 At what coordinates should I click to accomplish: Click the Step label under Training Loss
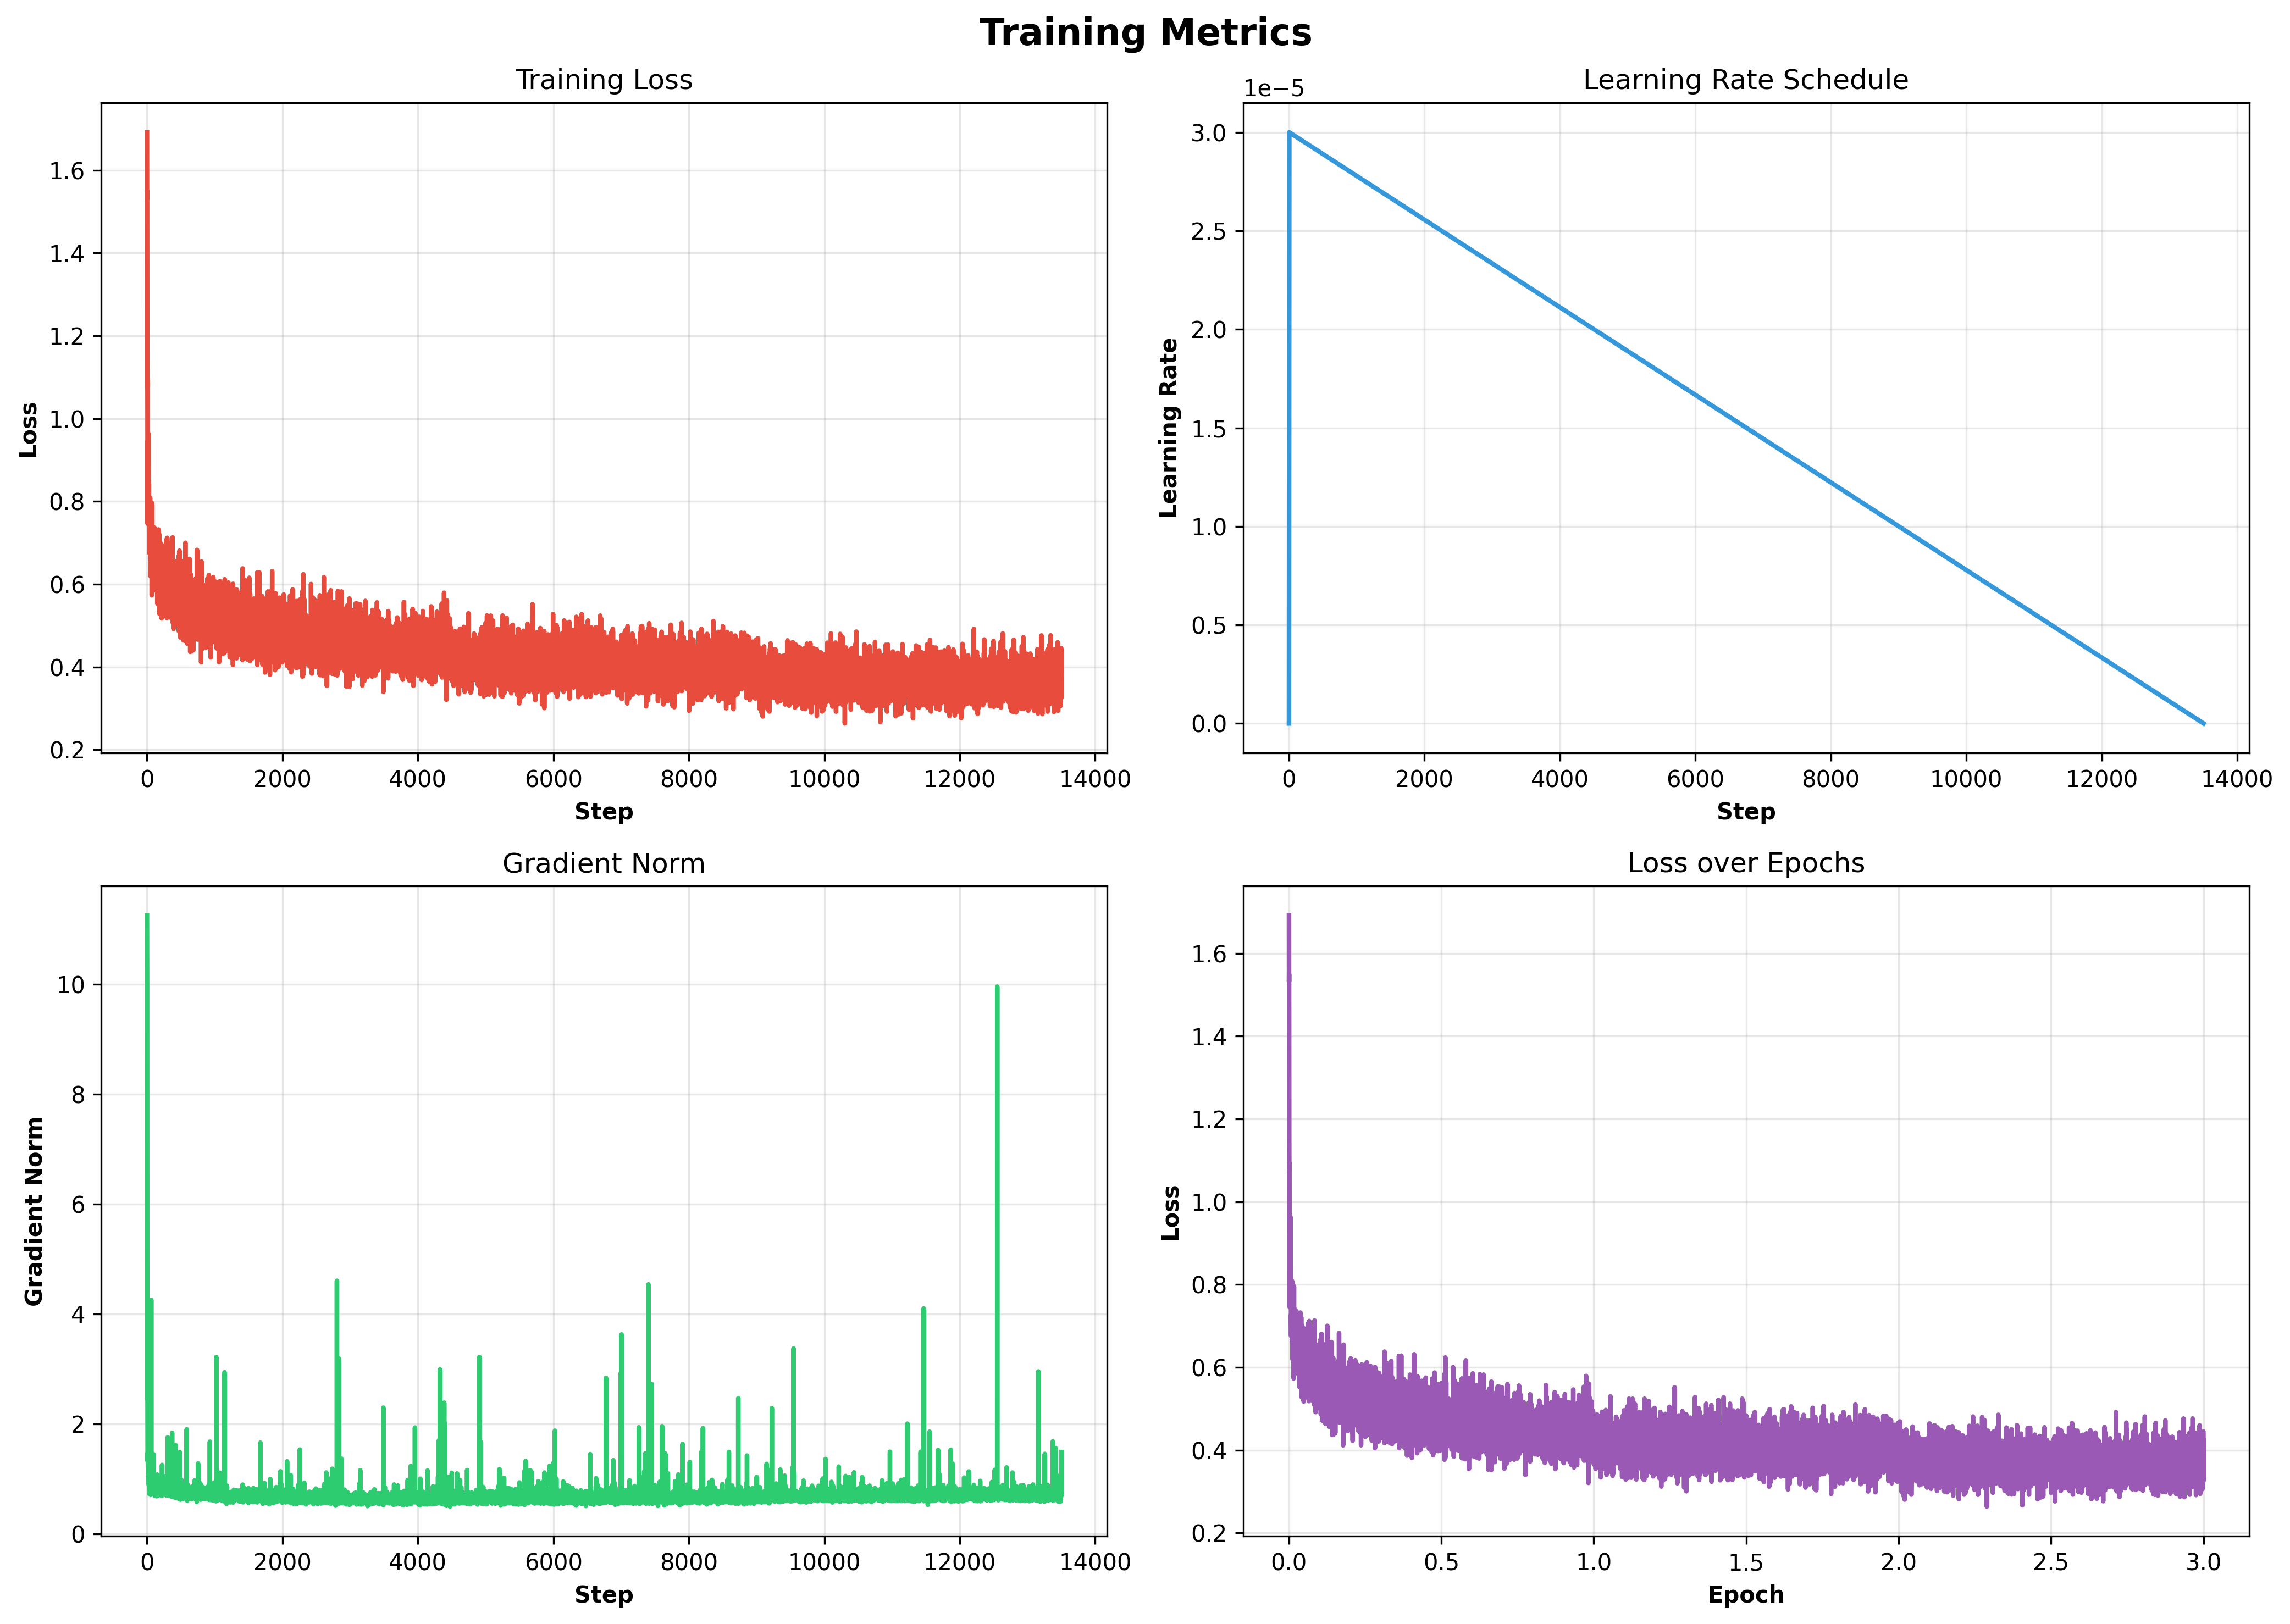click(603, 811)
